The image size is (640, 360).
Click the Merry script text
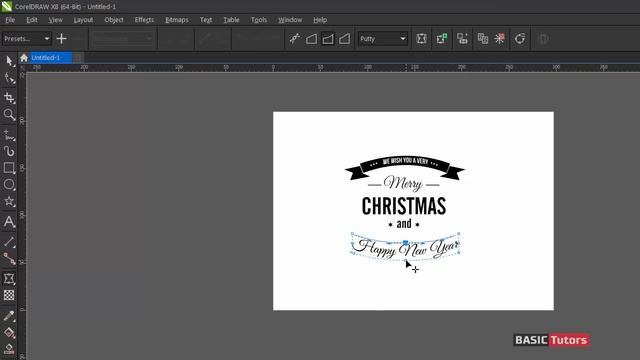pos(403,183)
